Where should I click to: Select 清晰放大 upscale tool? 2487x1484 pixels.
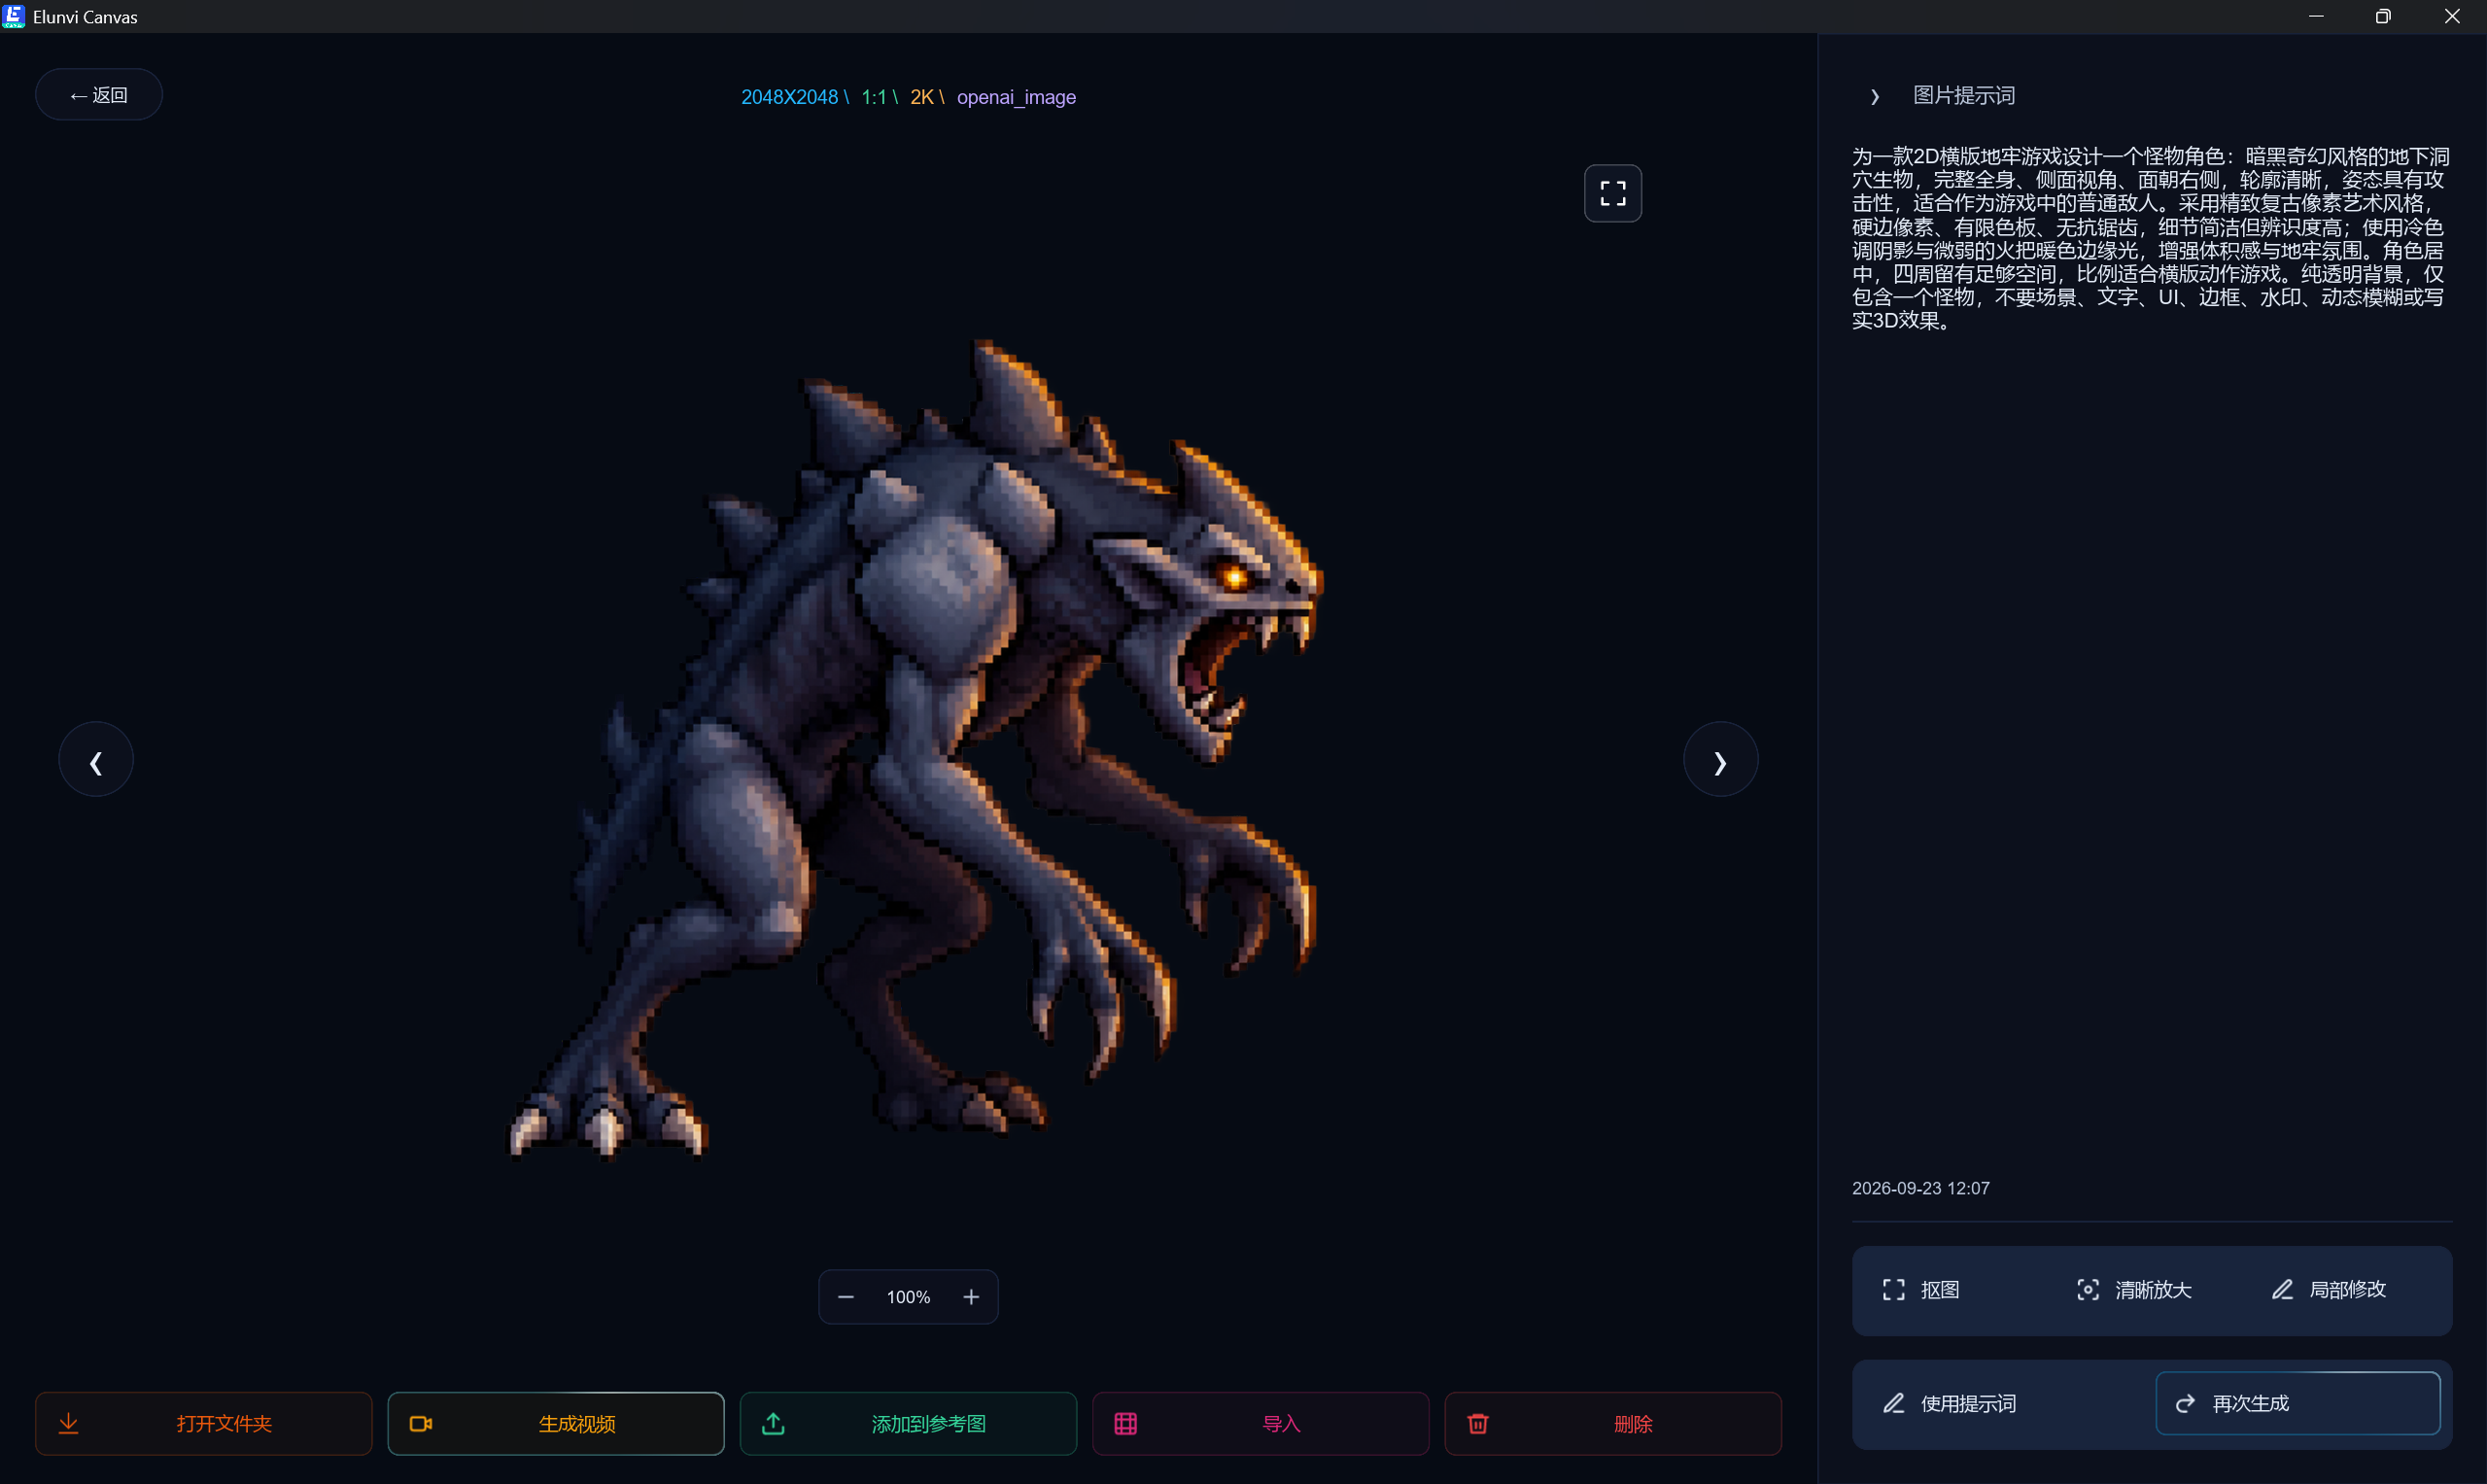[x=2133, y=1290]
